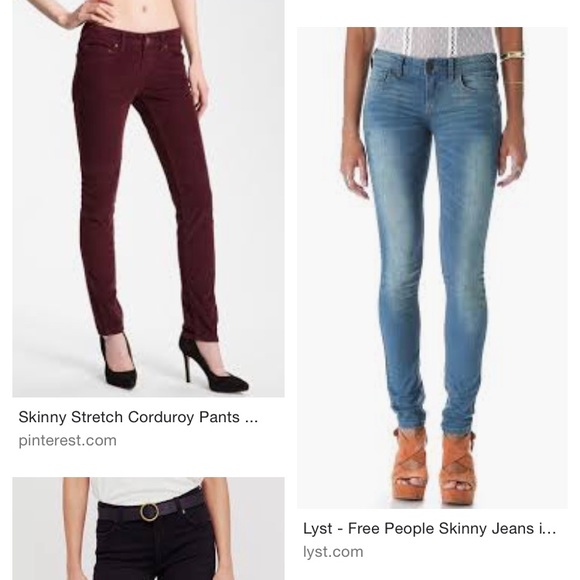Click the tan wedge sandals in jeans photo

coord(435,466)
